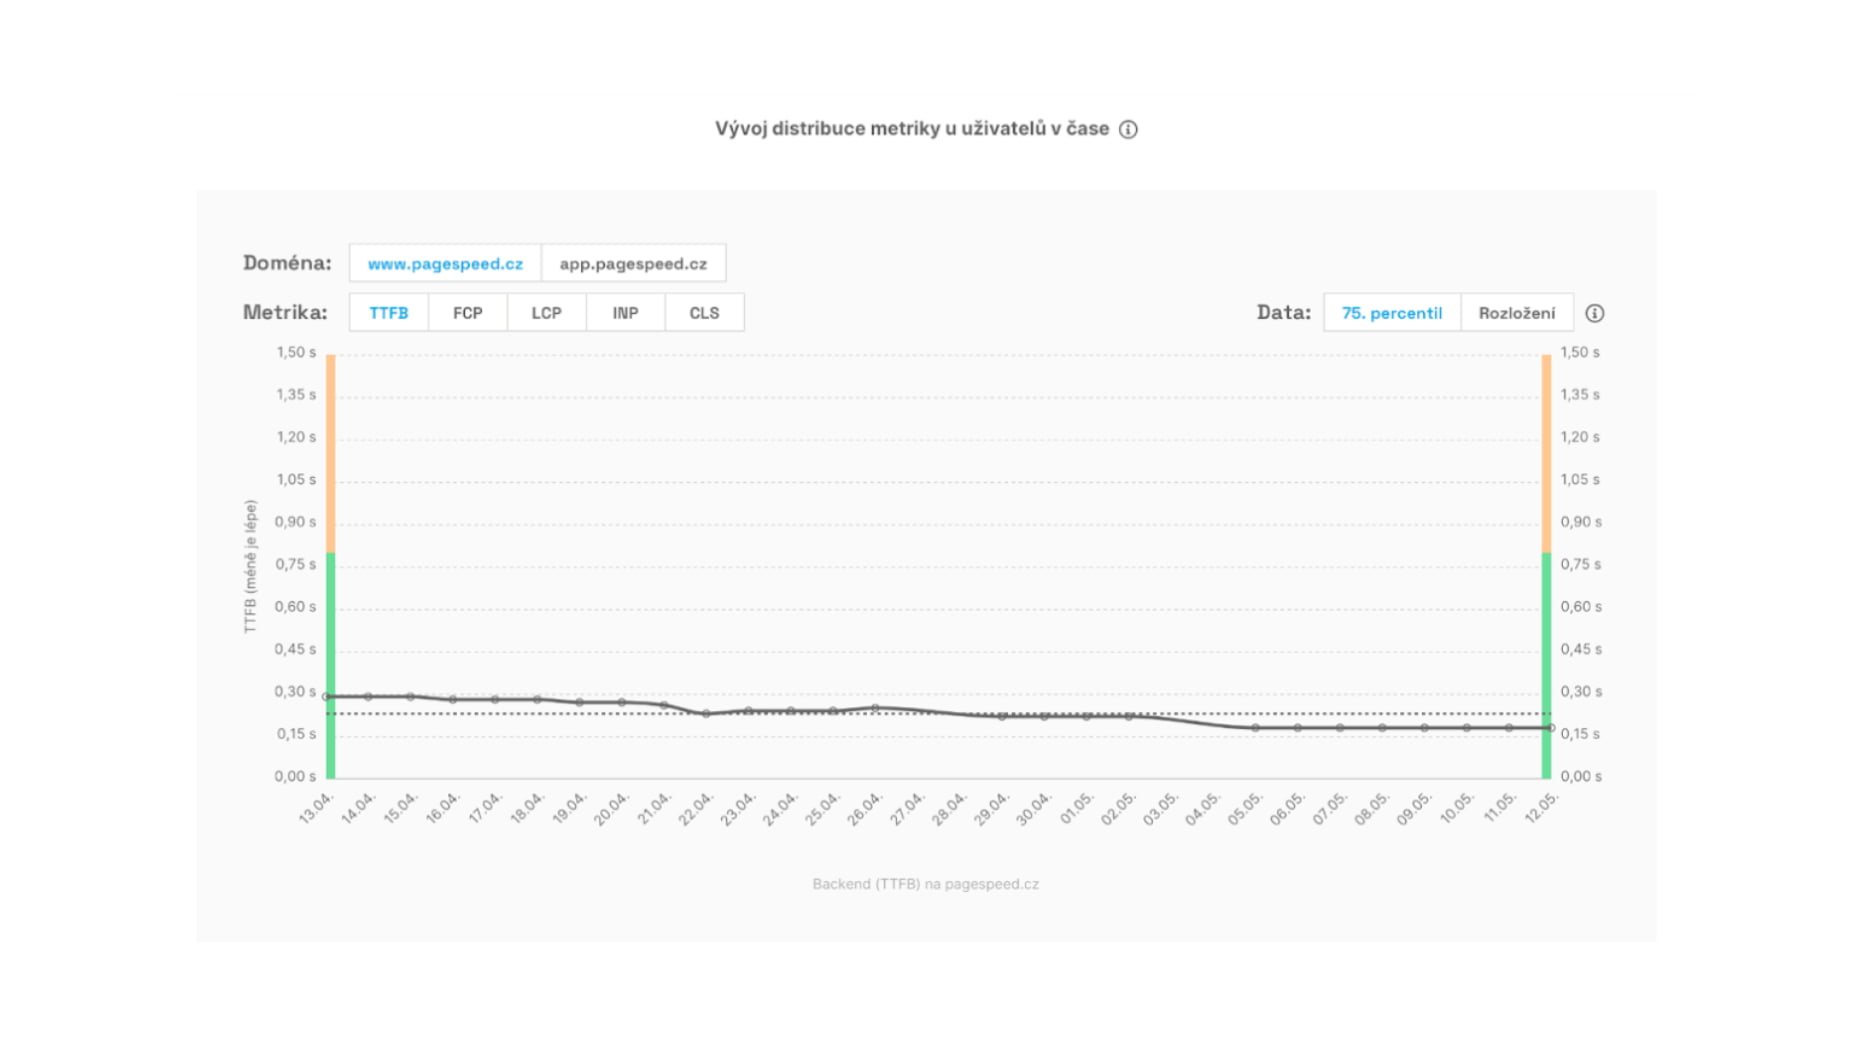Click the info icon beside the Data options
This screenshot has width=1876, height=1054.
coord(1595,312)
